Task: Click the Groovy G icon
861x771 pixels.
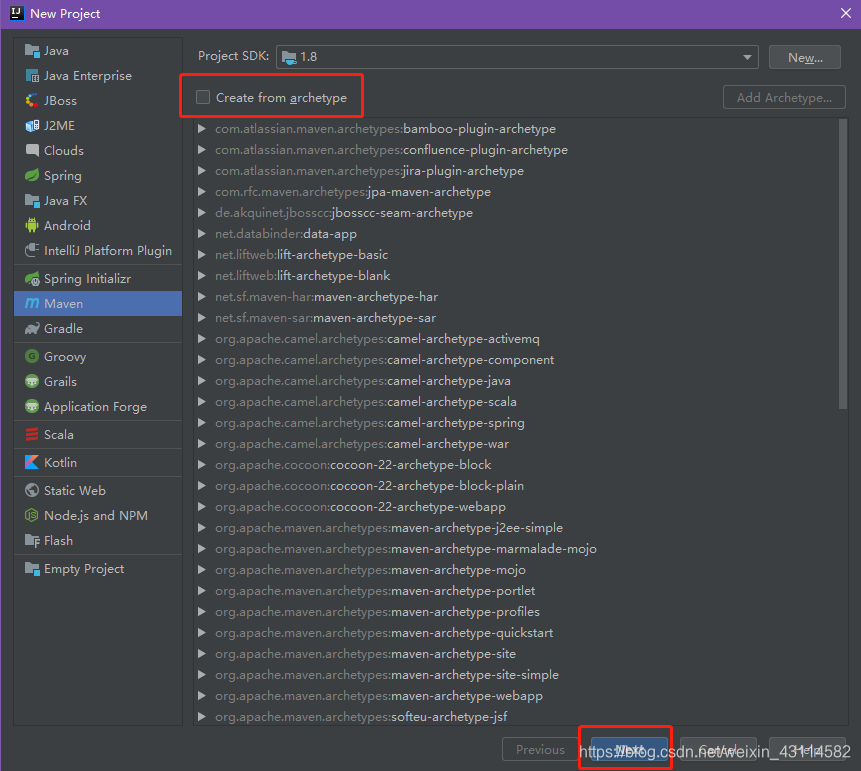Action: pos(32,356)
